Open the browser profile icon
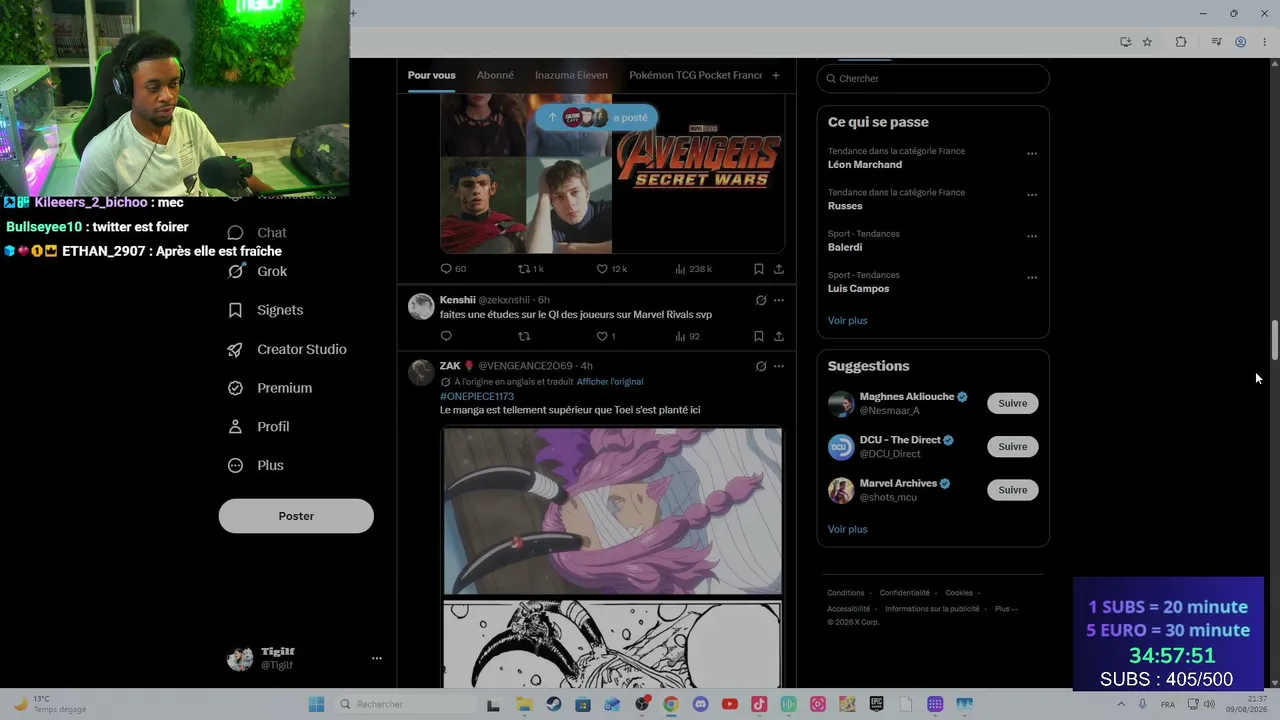 (x=1240, y=42)
